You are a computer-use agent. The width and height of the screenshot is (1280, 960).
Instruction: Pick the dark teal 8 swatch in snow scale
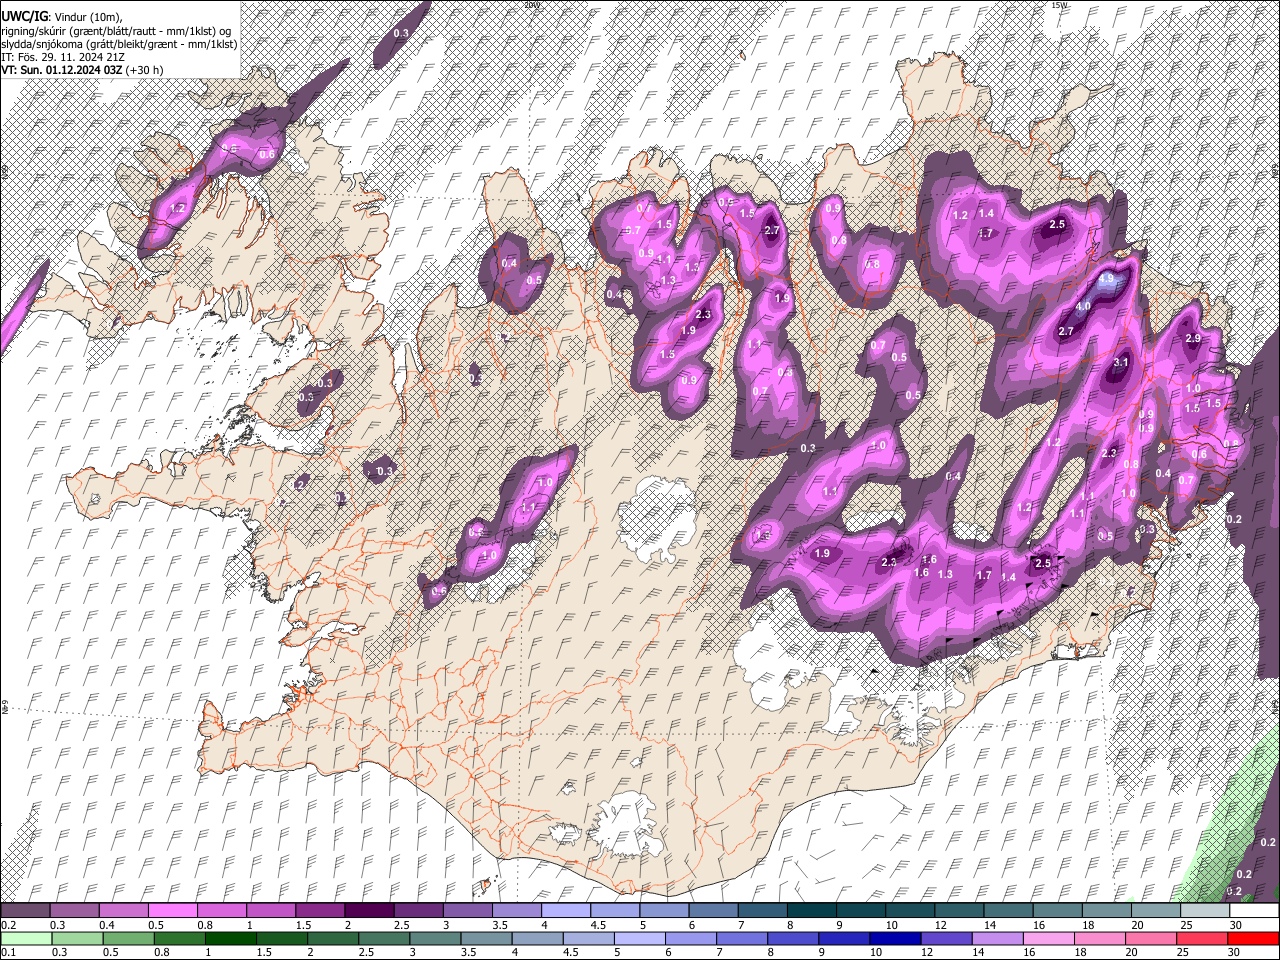[x=811, y=911]
